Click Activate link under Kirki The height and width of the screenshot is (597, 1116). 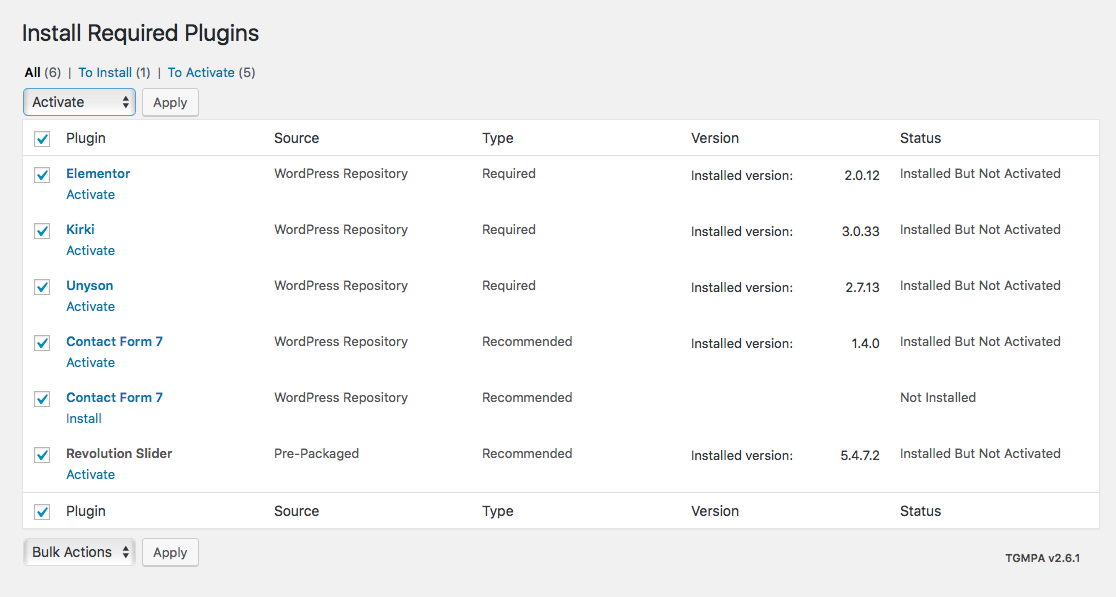point(90,250)
